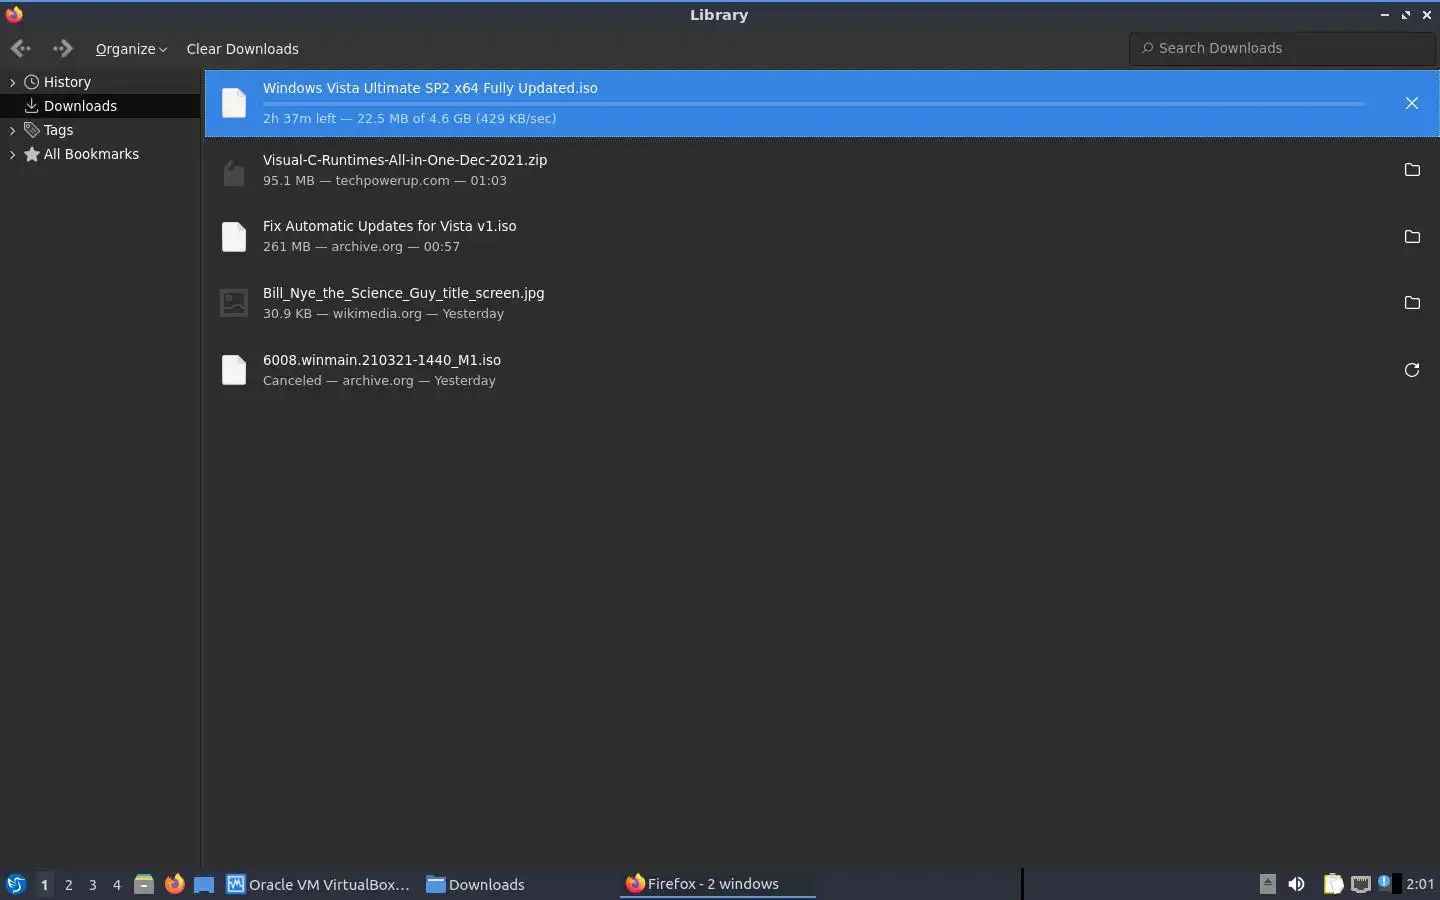The height and width of the screenshot is (900, 1440).
Task: Select Downloads in the sidebar
Action: (x=100, y=106)
